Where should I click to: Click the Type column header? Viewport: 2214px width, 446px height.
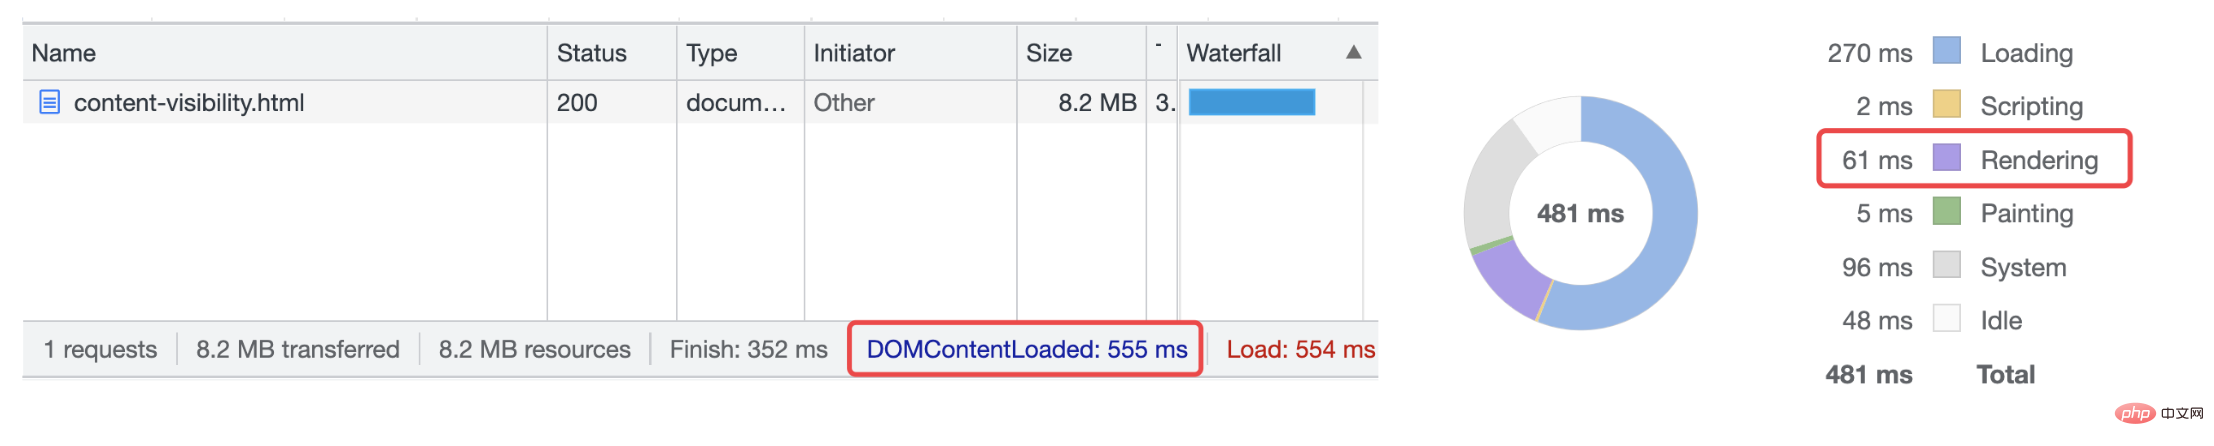711,53
